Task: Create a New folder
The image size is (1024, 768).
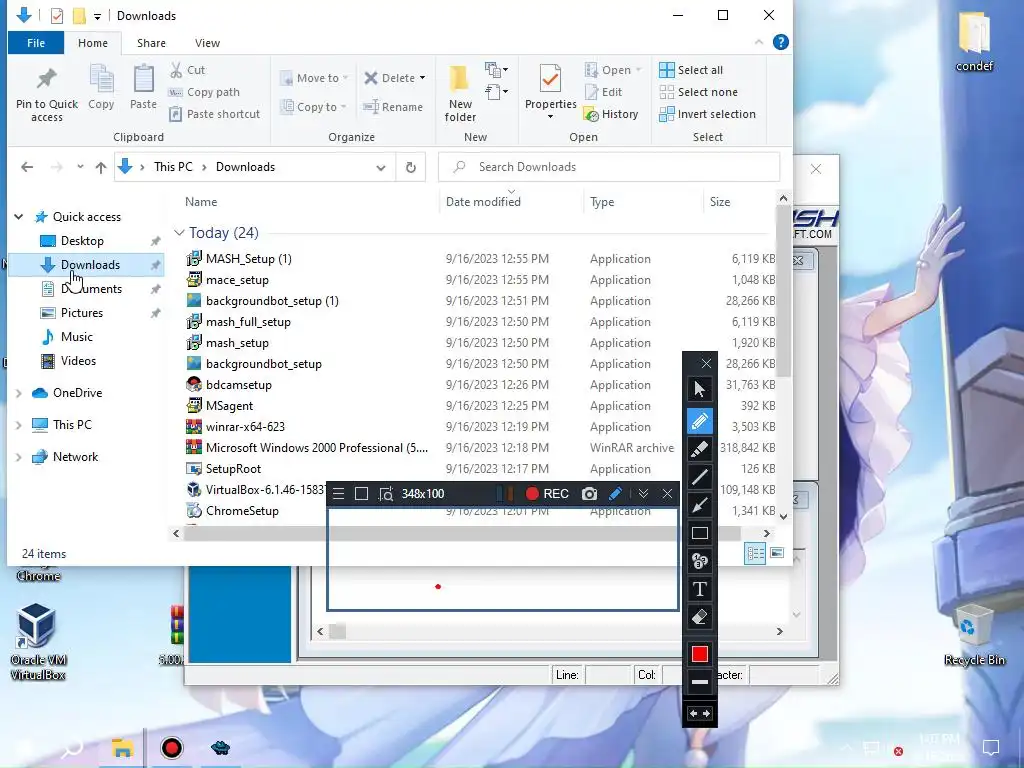Action: pos(460,93)
